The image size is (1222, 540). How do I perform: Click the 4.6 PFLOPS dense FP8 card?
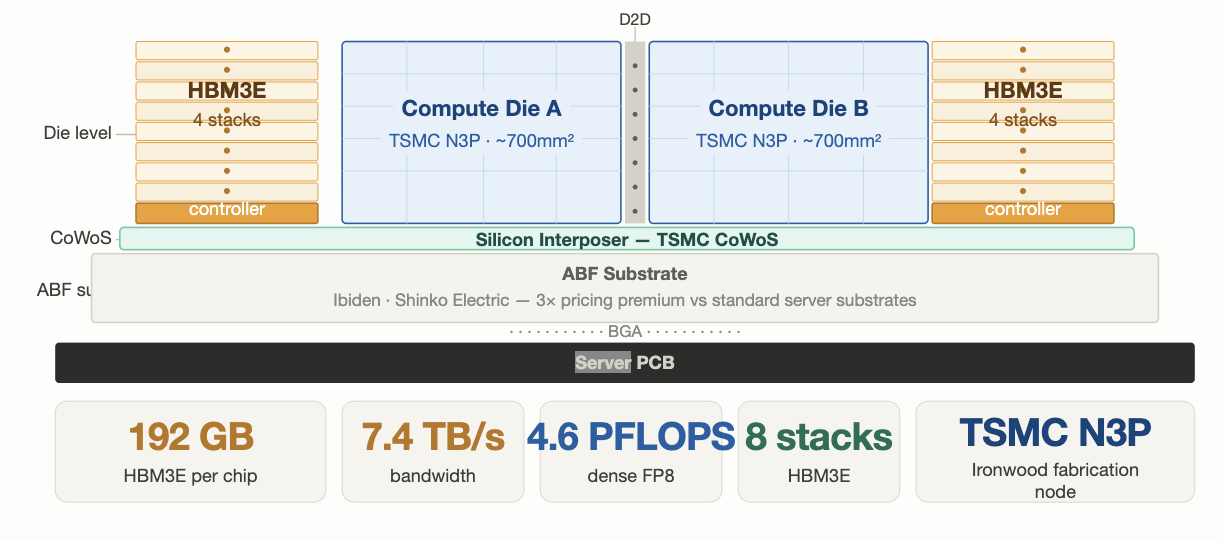[x=631, y=451]
